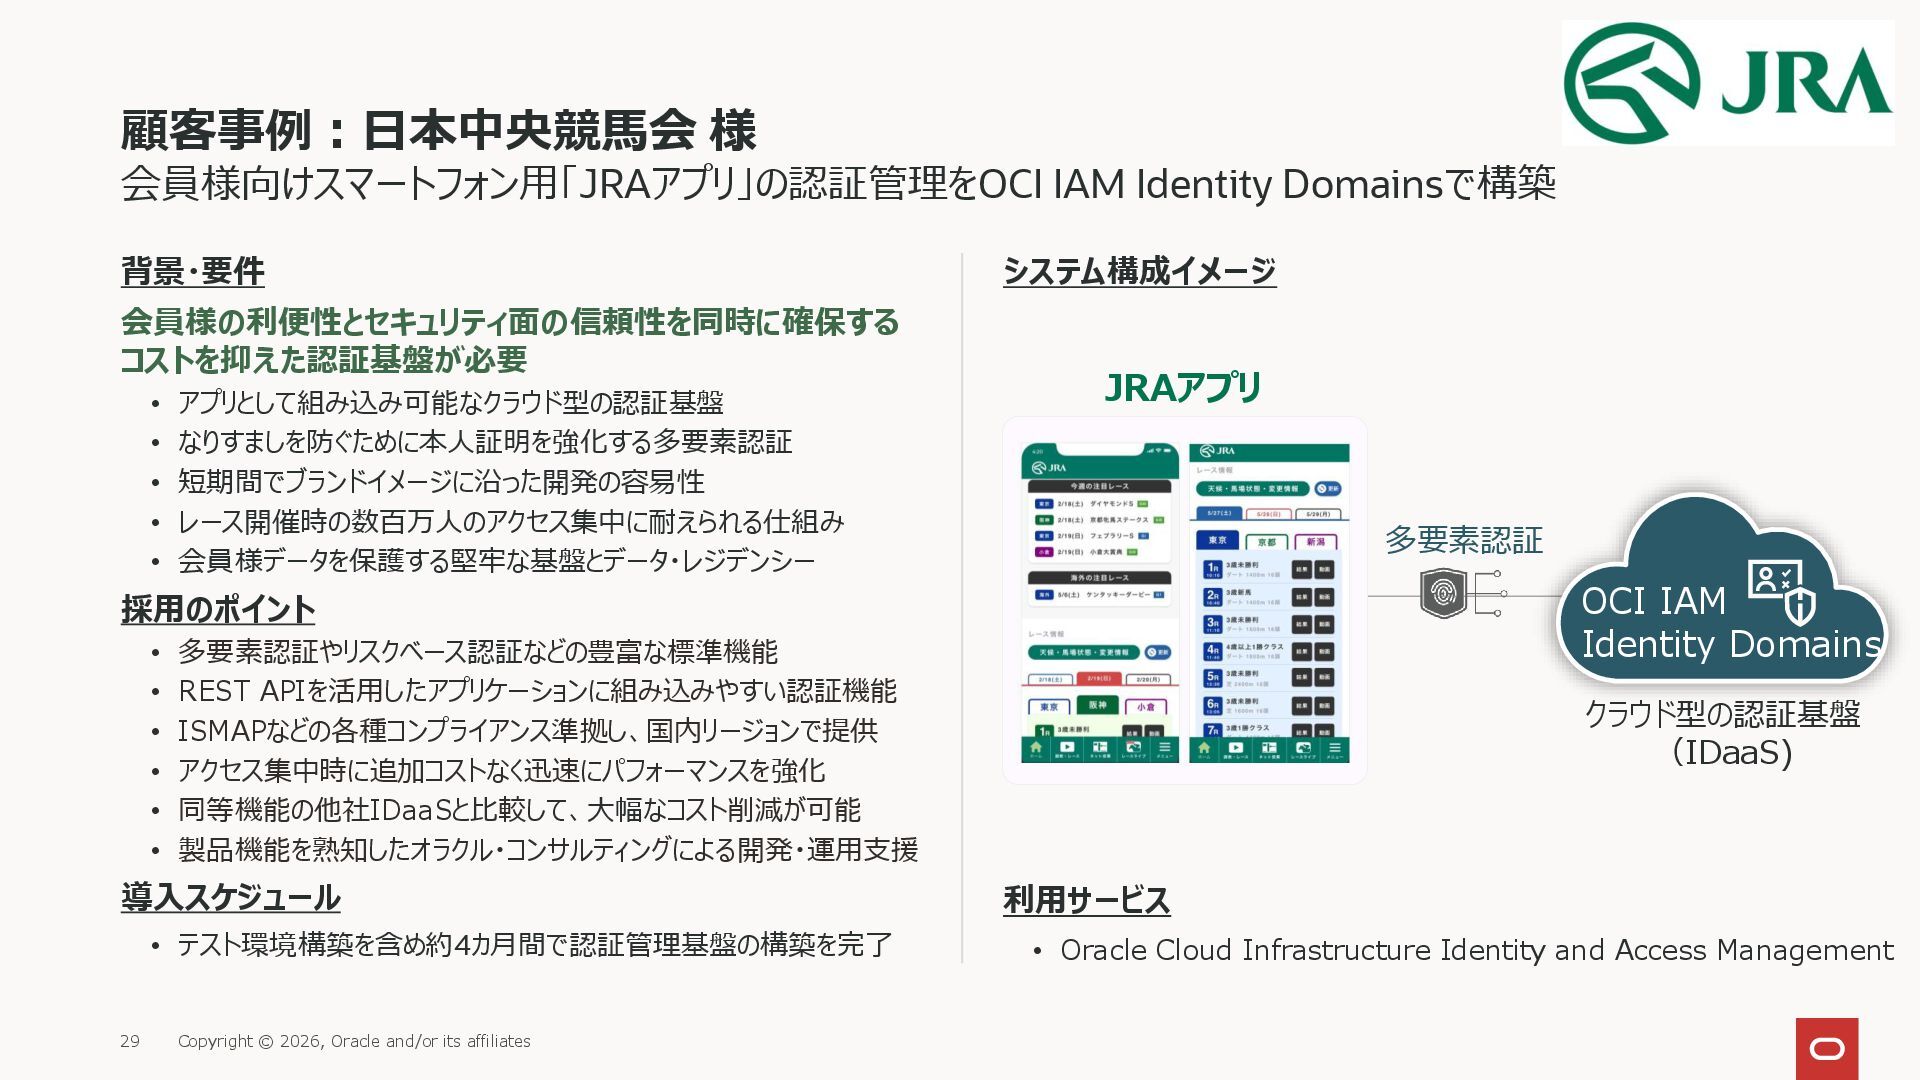Select the 新潟 venue tab in the right phone
This screenshot has width=1920, height=1080.
1316,541
